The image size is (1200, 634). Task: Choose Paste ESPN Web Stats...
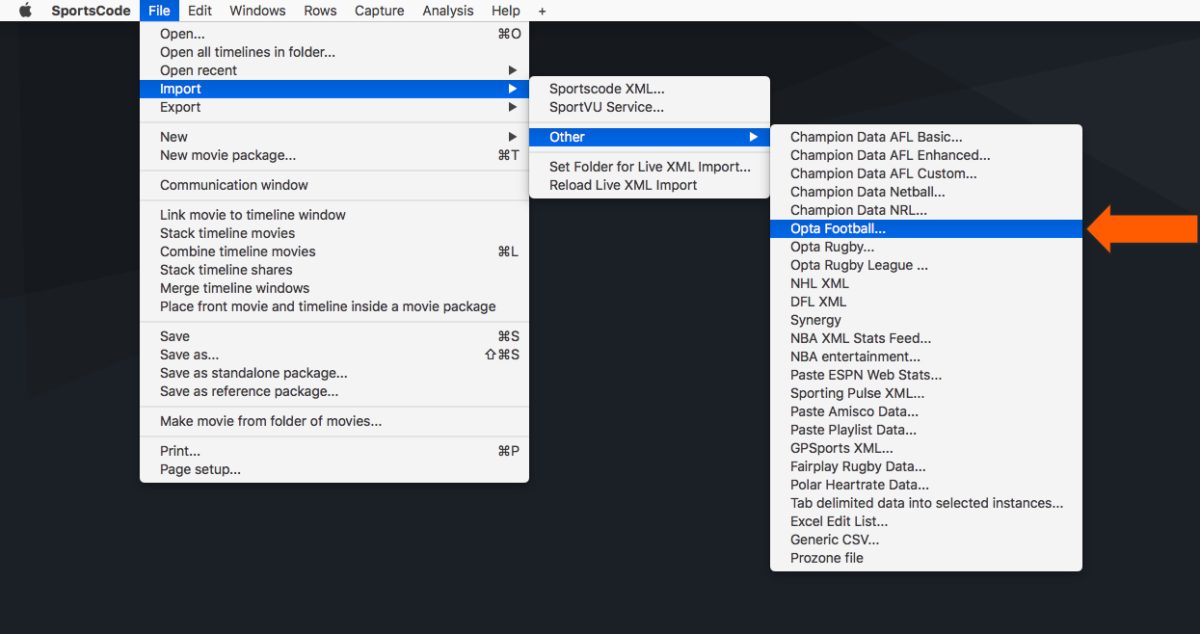(926, 375)
